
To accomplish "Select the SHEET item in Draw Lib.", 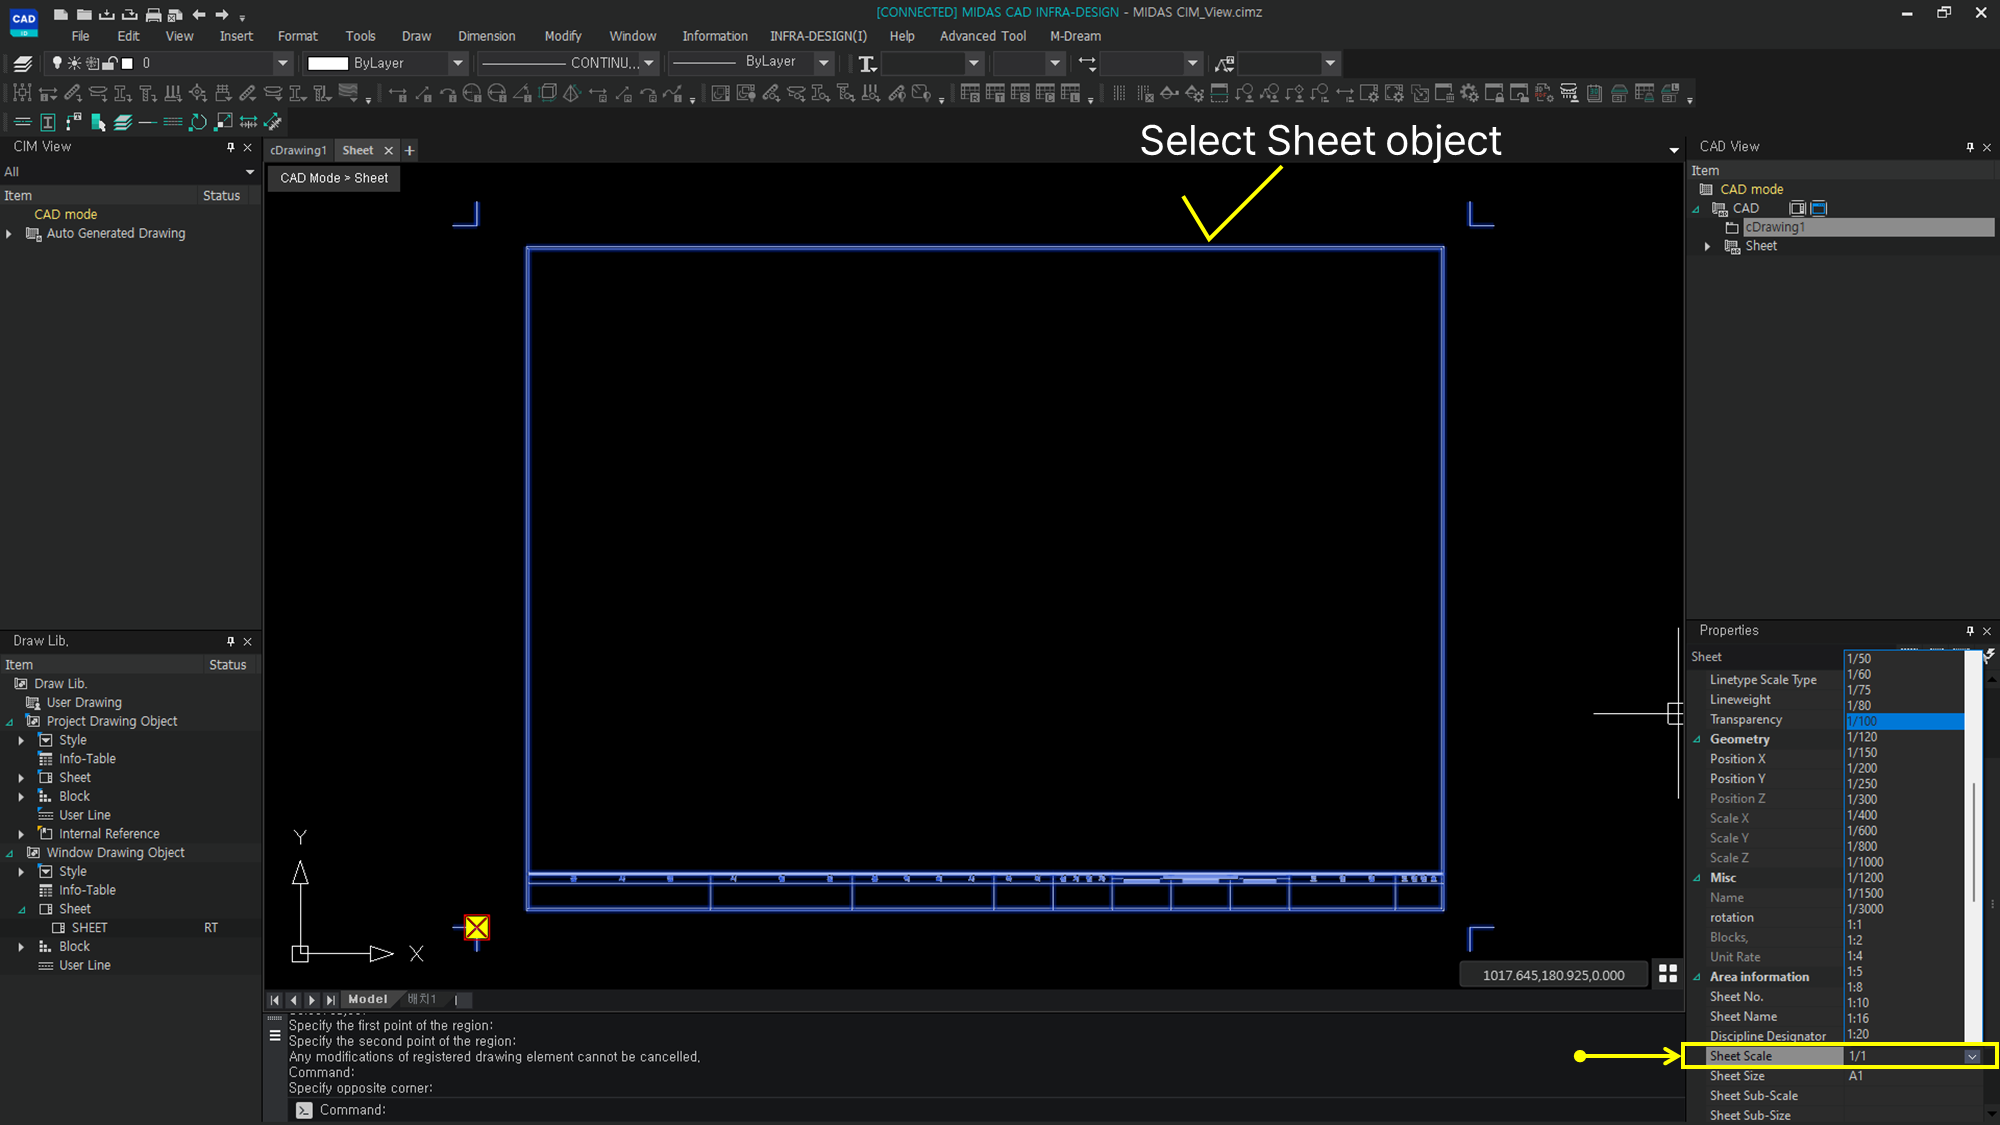I will 89,928.
